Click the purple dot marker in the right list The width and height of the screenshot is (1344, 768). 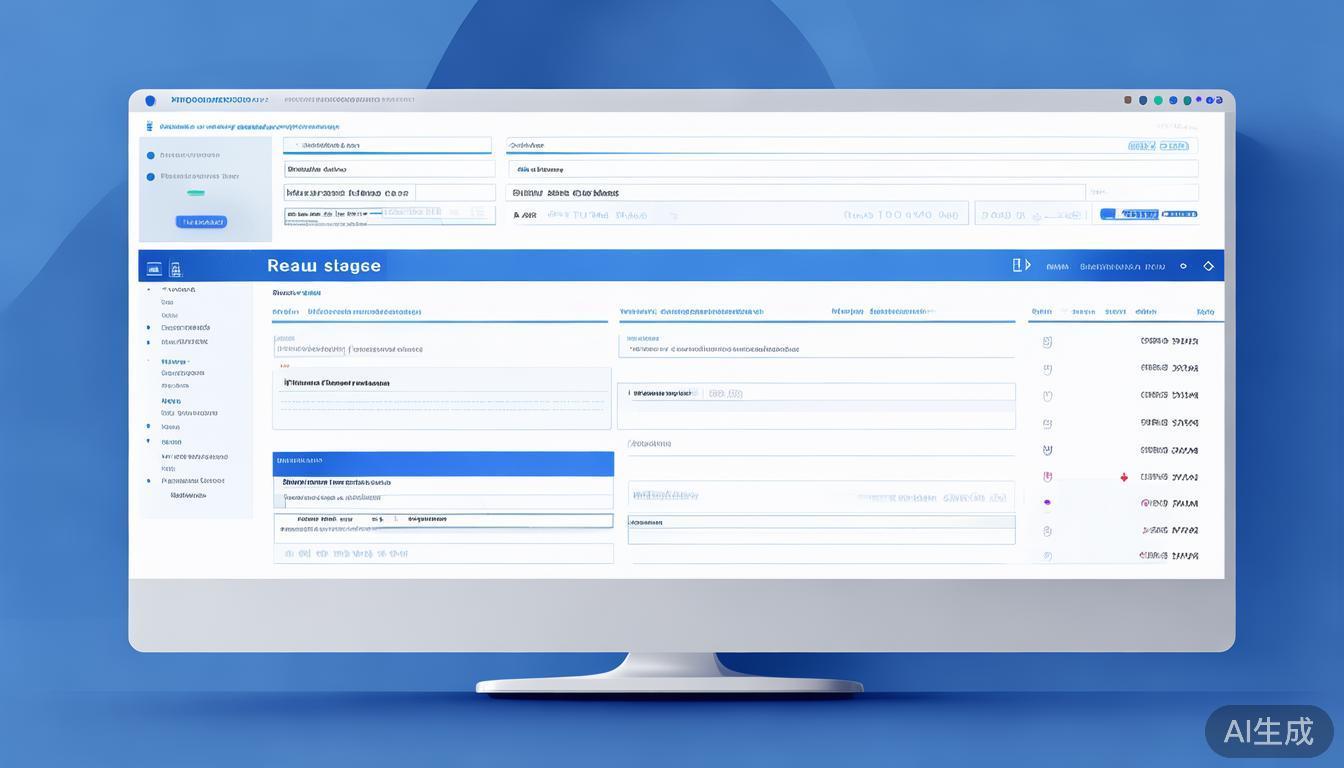1047,503
